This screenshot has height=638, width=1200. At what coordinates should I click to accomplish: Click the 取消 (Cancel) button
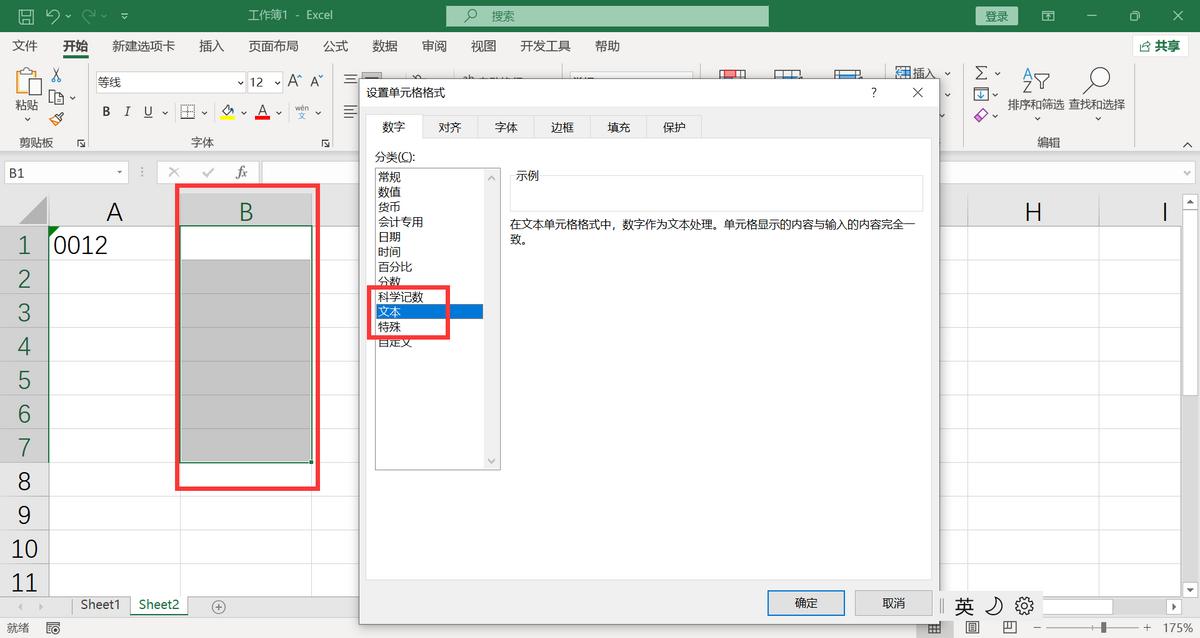[893, 602]
